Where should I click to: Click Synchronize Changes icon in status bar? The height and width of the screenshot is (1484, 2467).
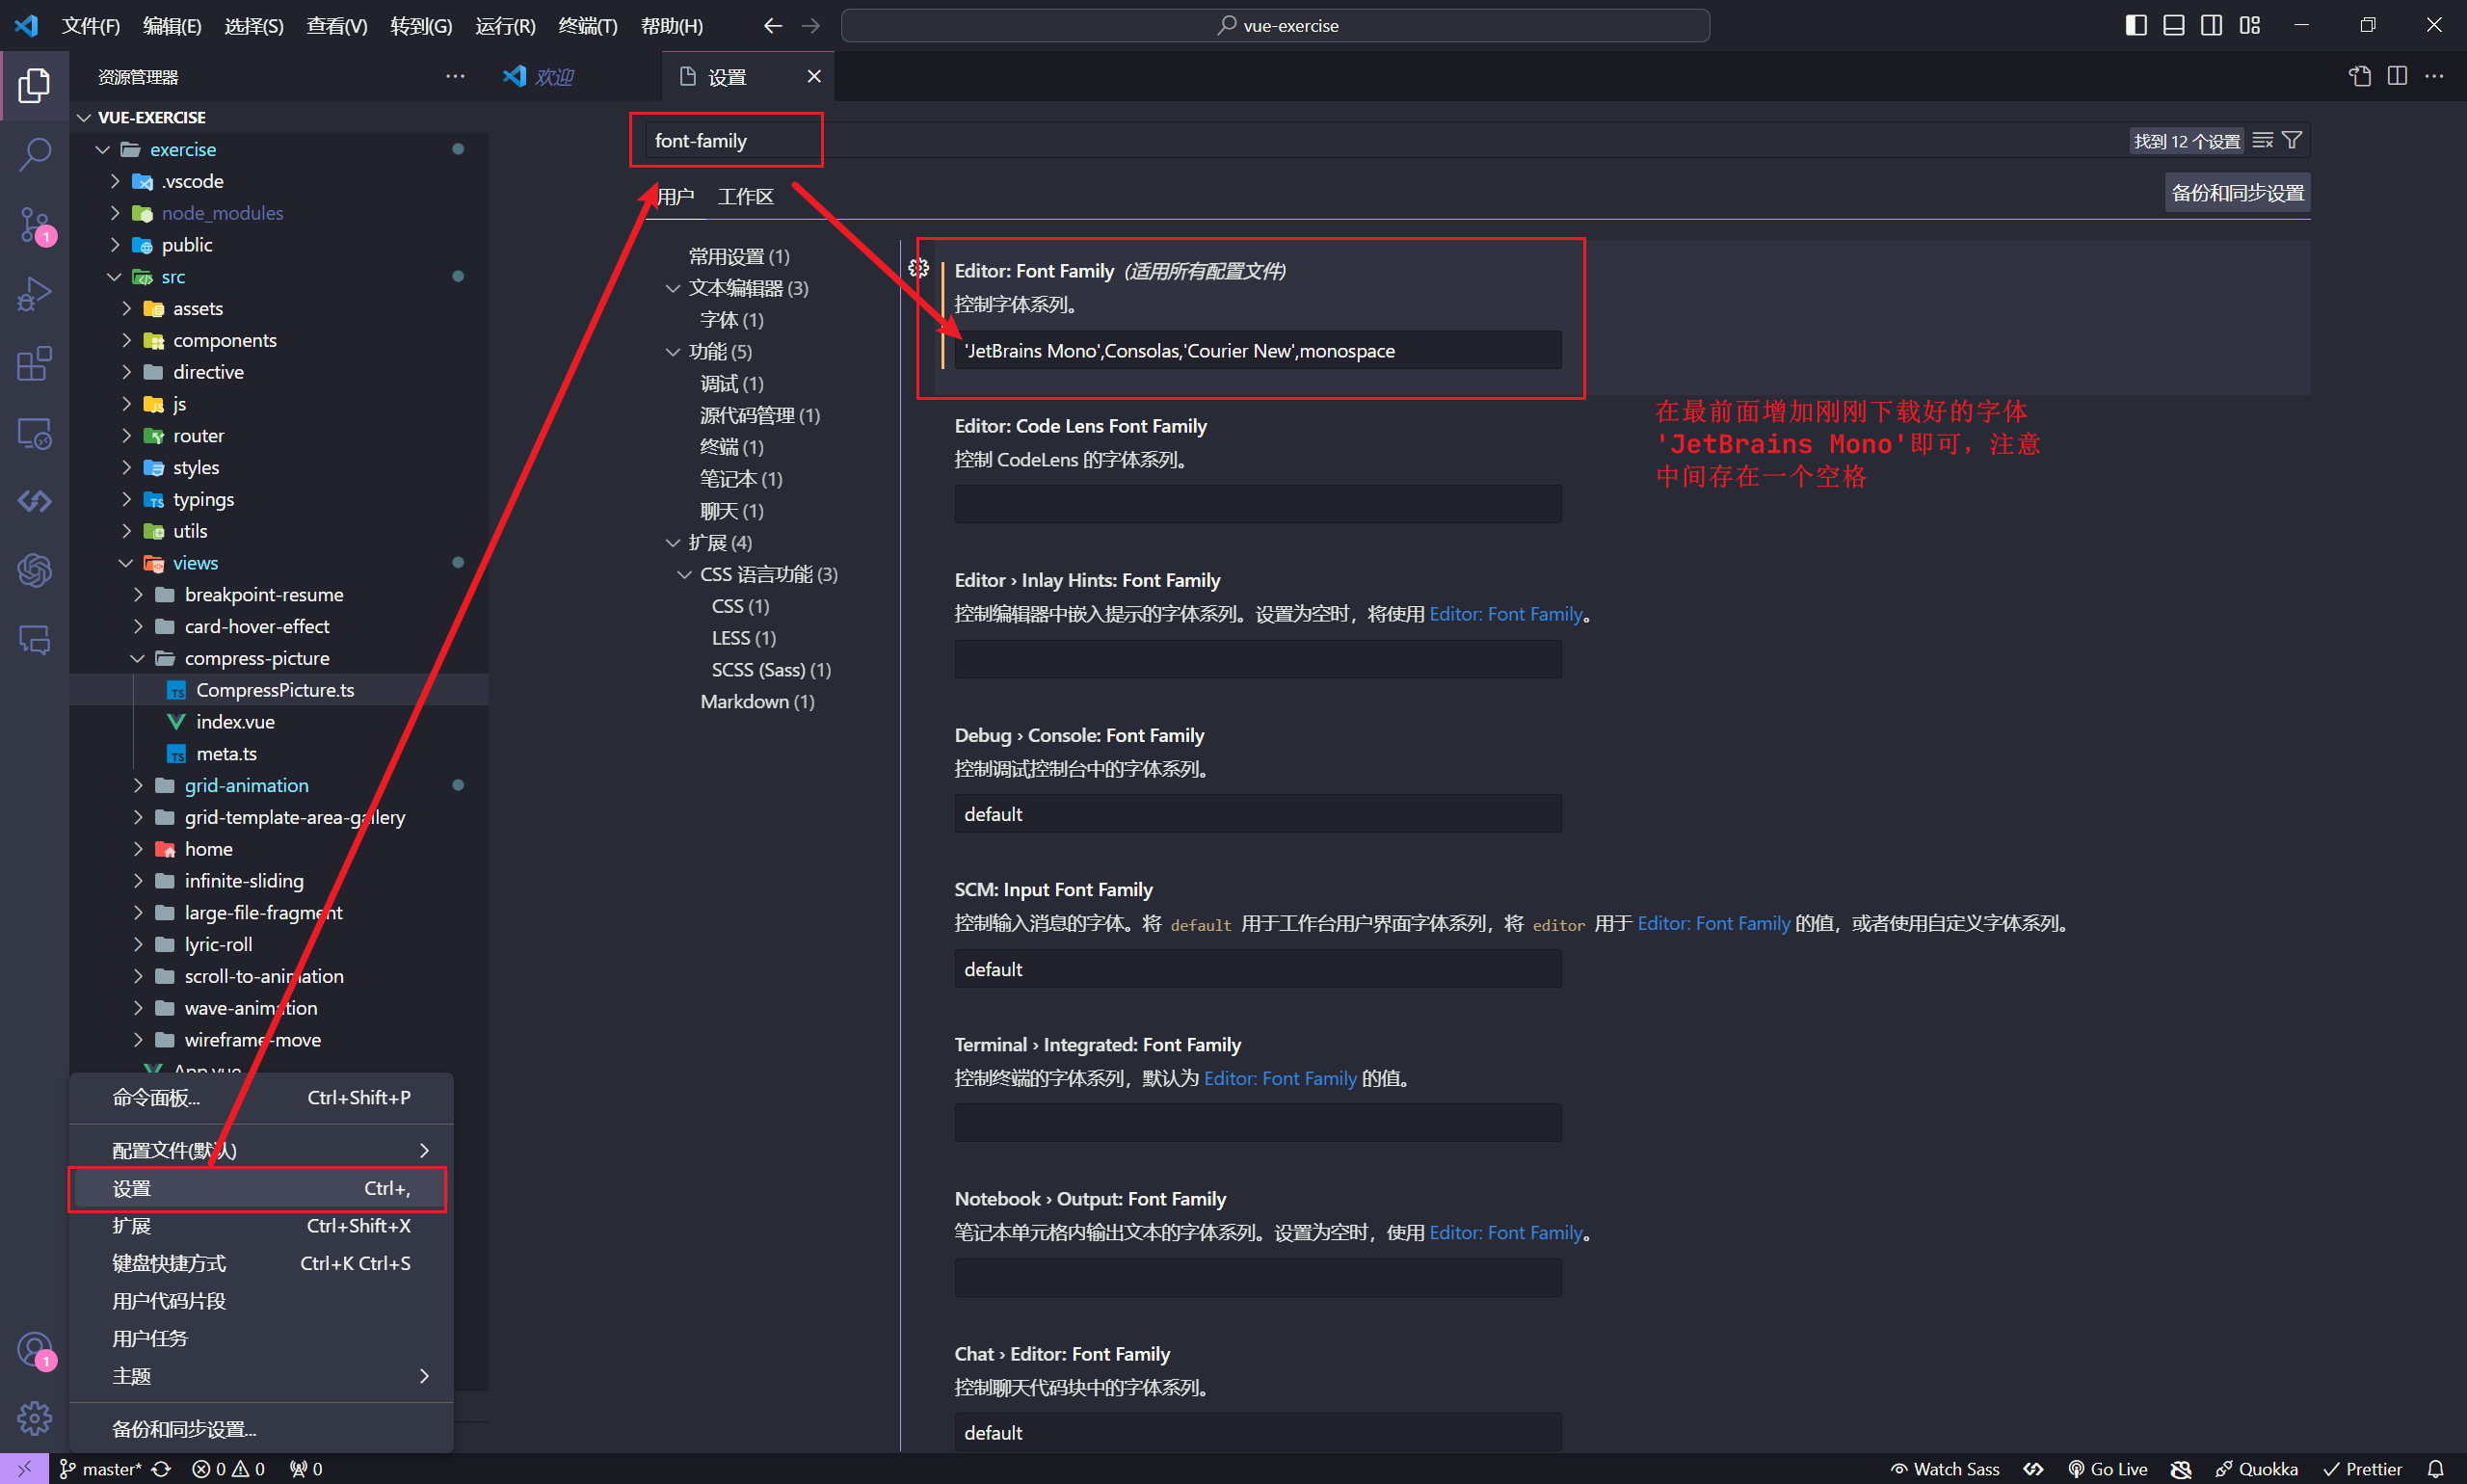[161, 1469]
